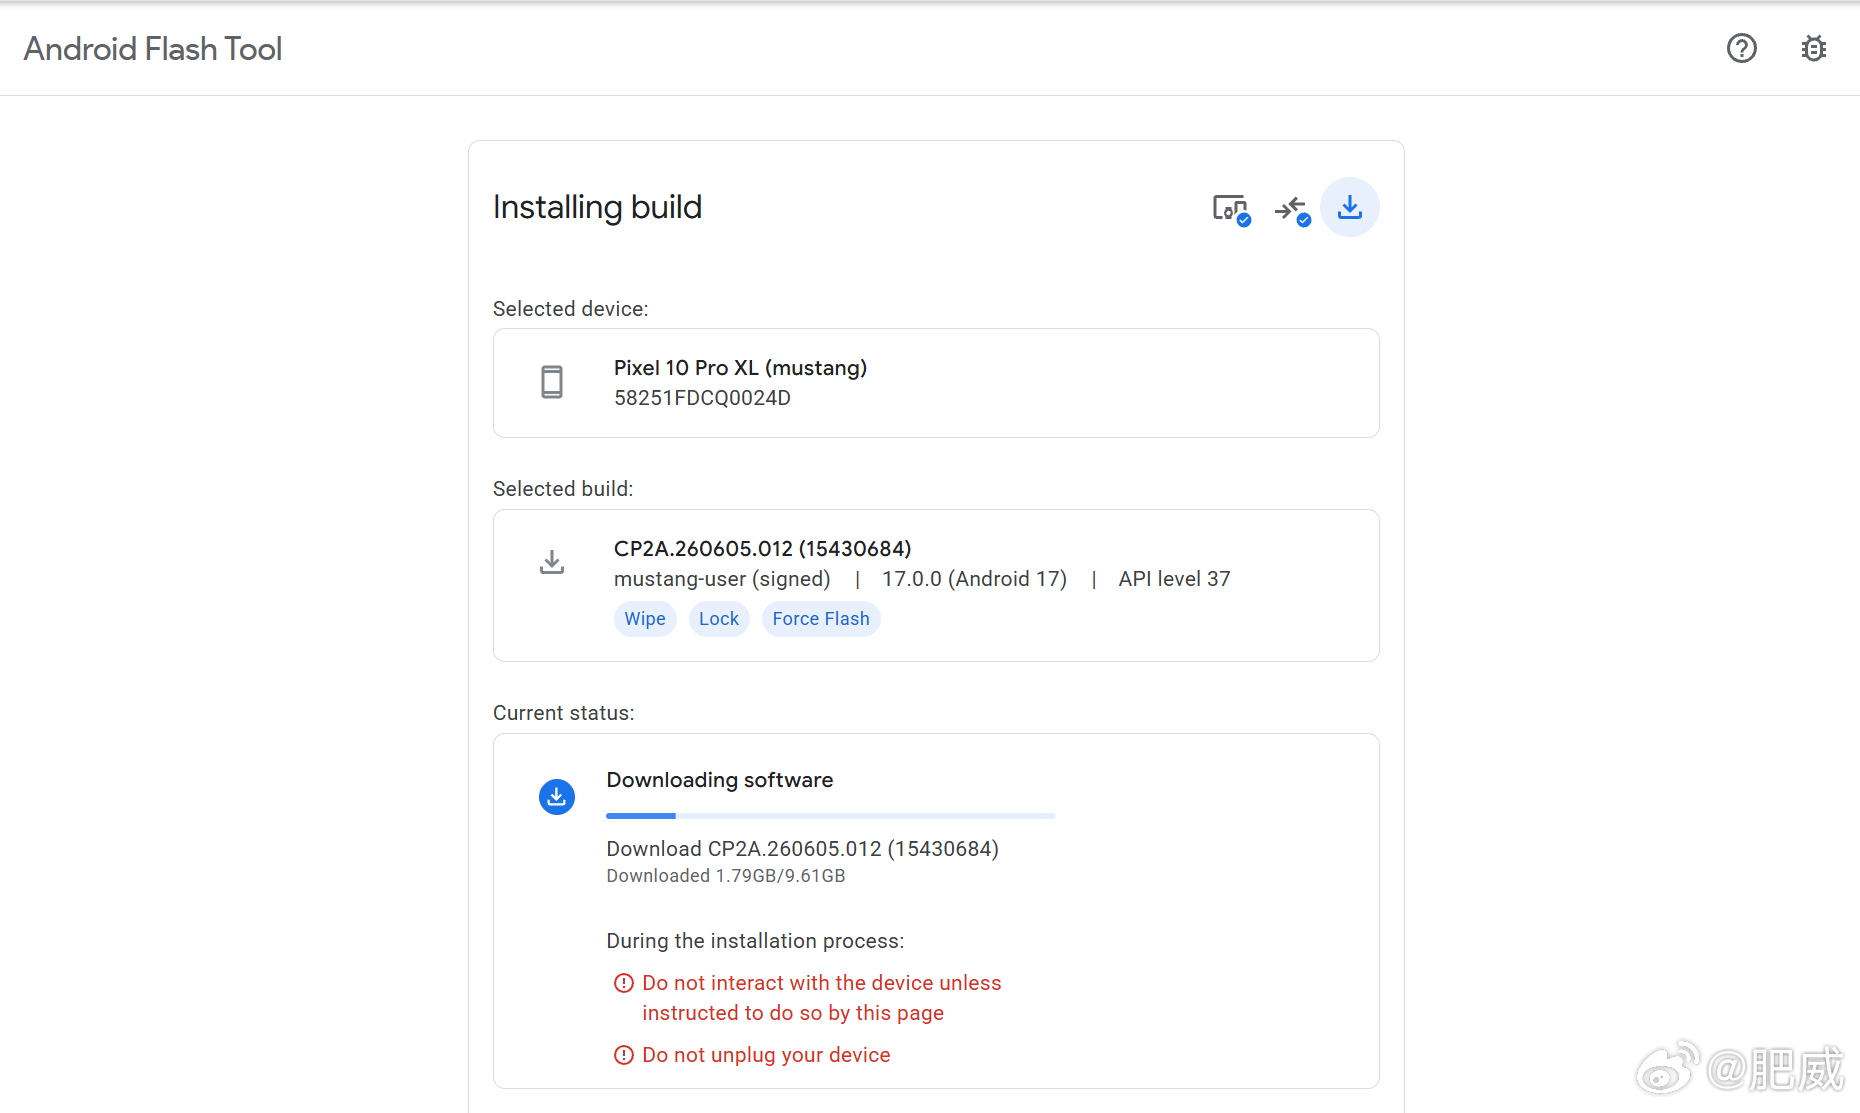The image size is (1860, 1113).
Task: Click the 'Downloading software' status title
Action: pos(720,780)
